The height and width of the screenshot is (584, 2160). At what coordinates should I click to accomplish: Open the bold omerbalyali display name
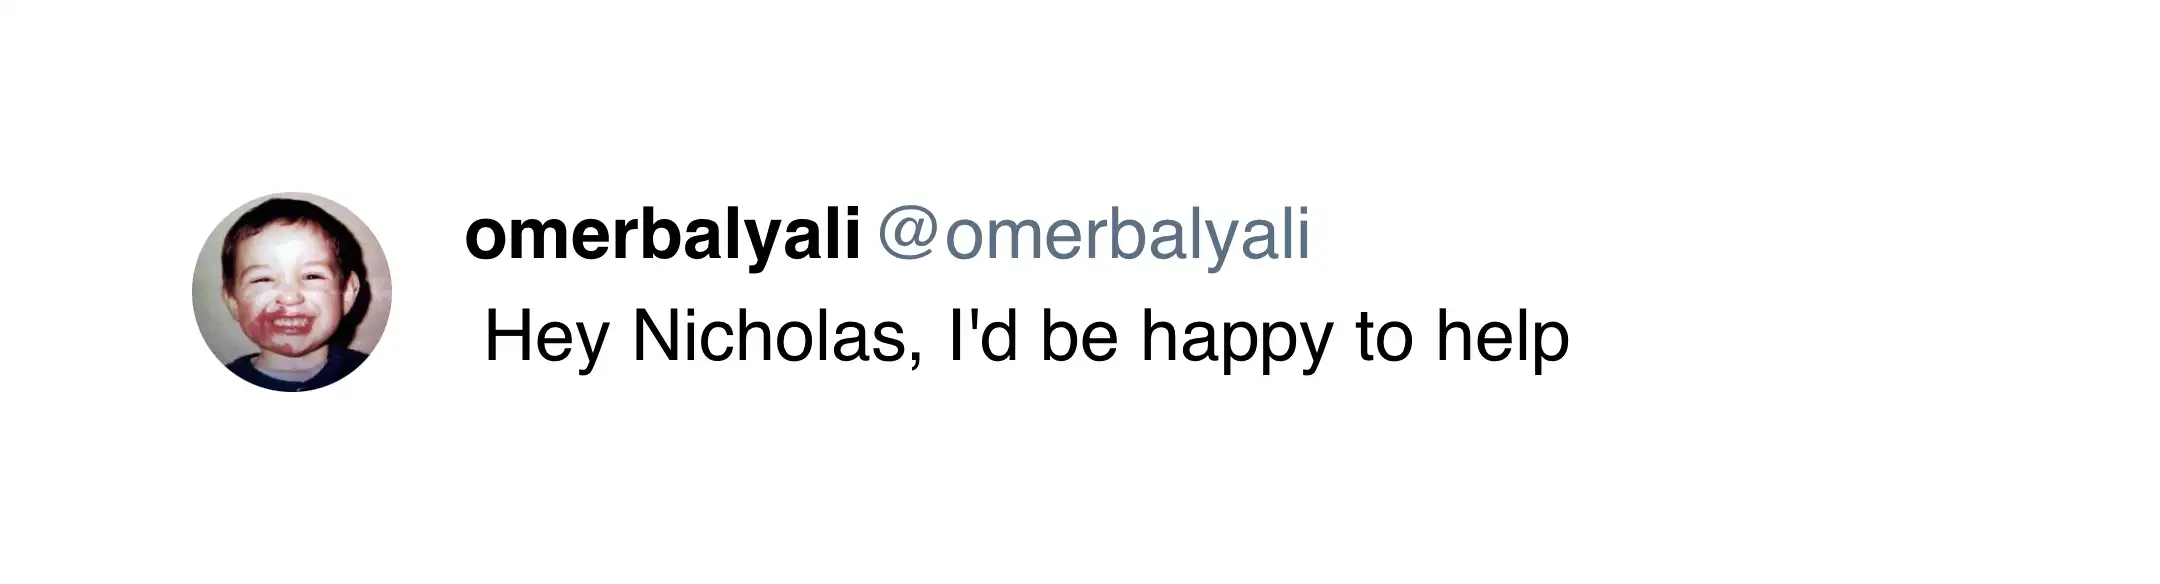pos(662,236)
